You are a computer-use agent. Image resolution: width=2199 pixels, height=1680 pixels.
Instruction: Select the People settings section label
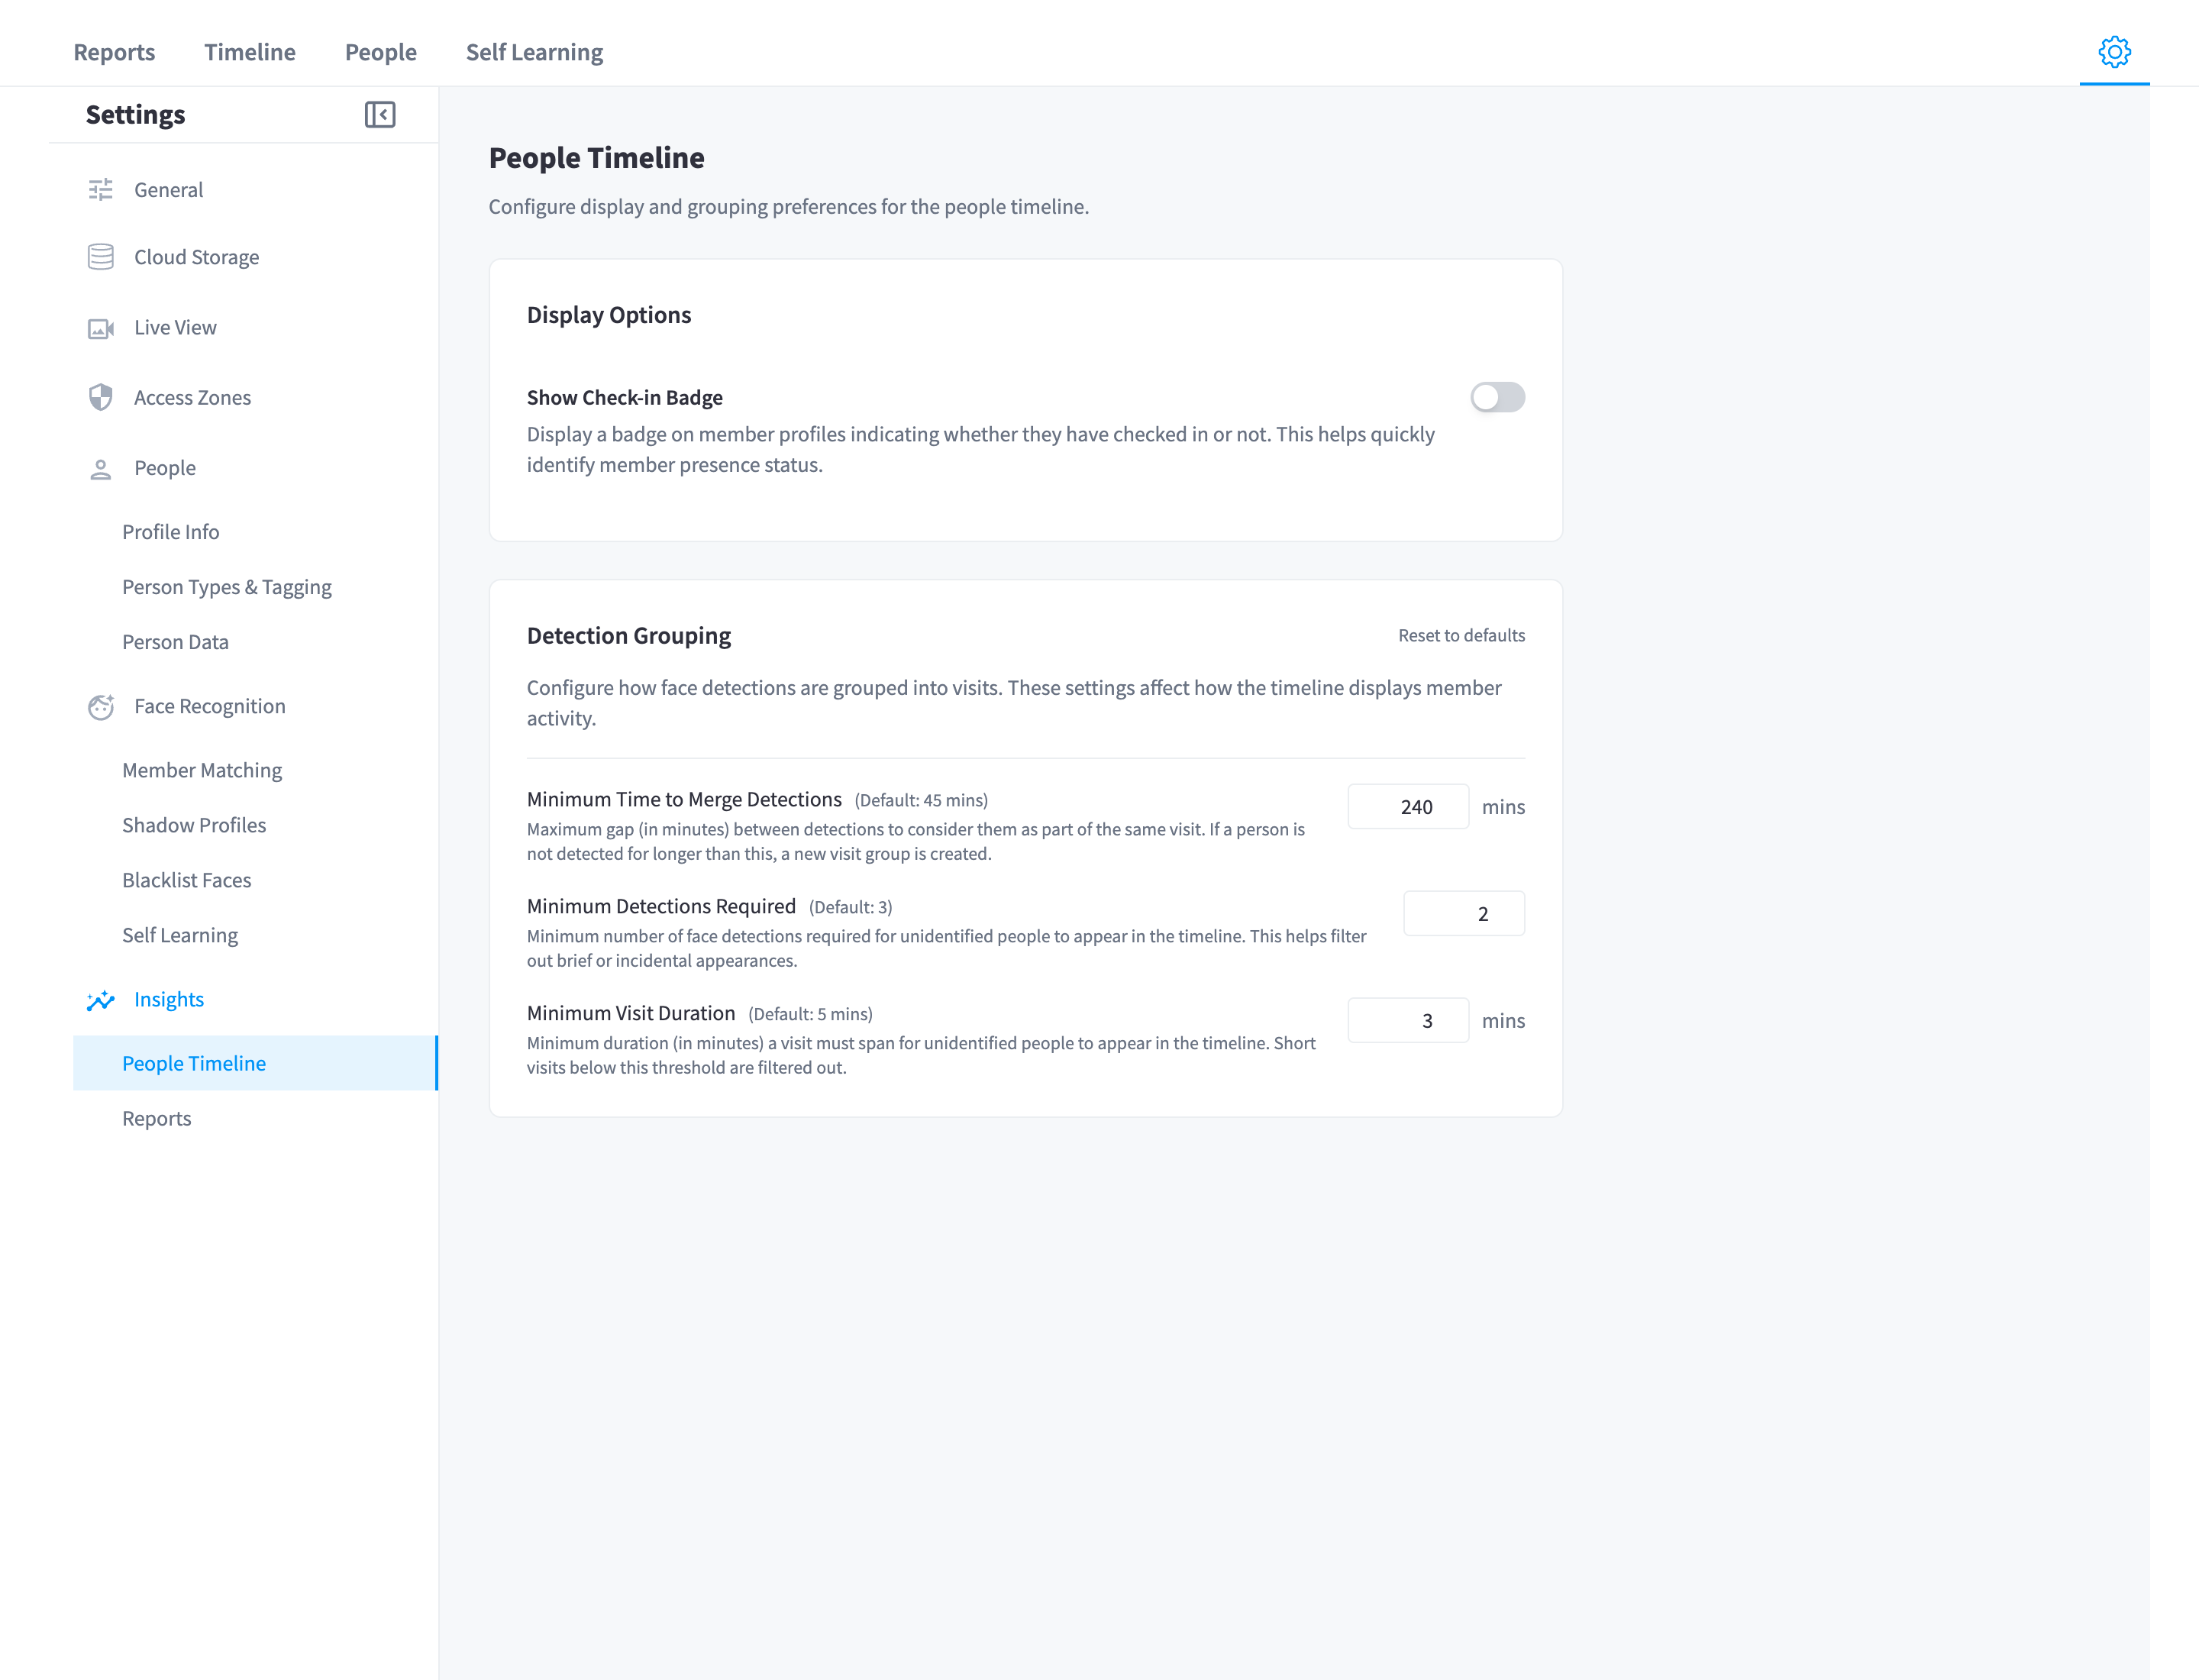[165, 468]
